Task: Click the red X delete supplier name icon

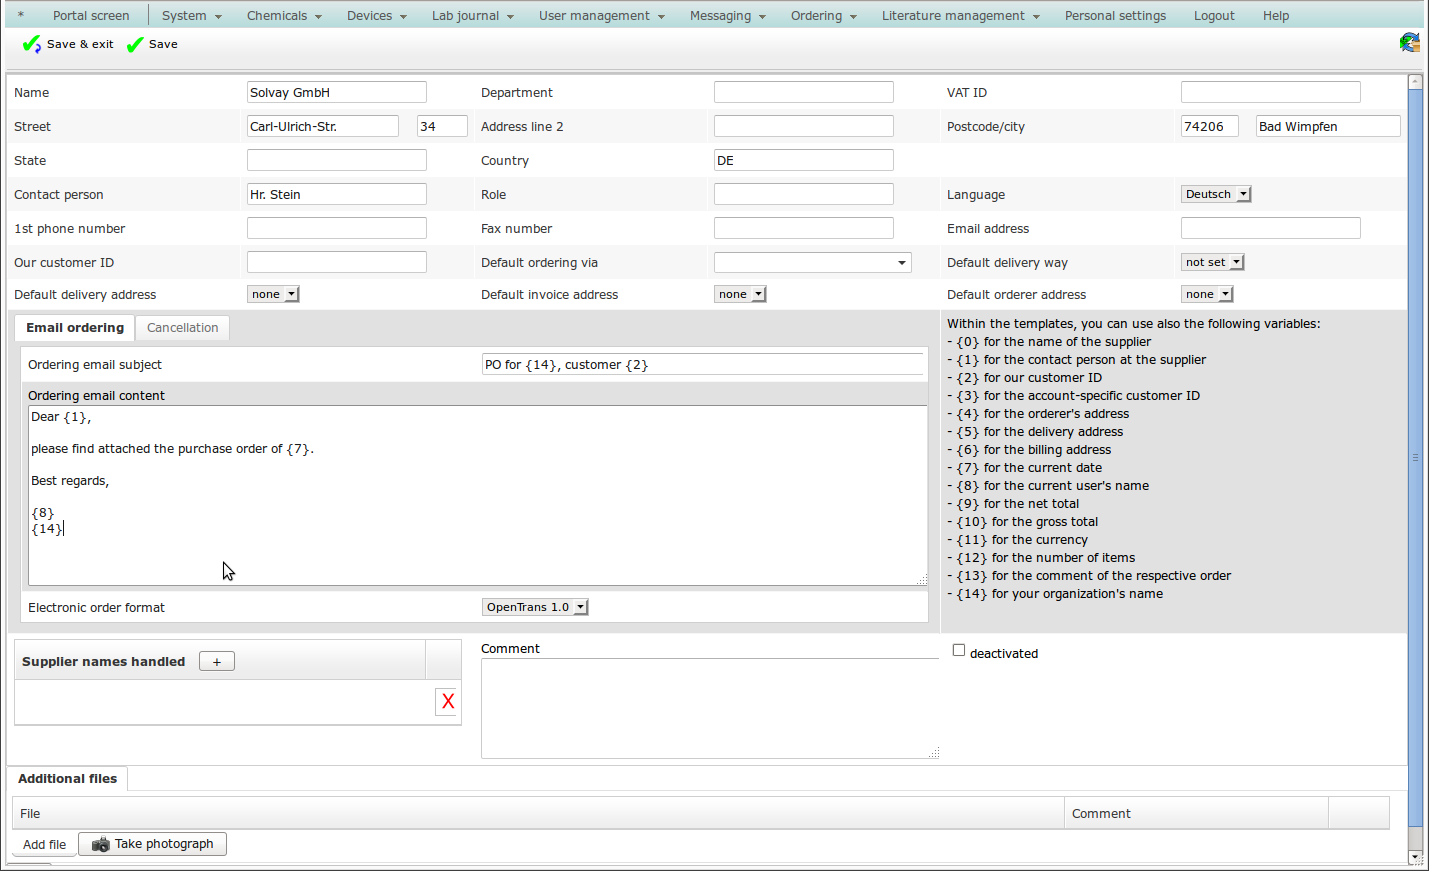Action: coord(447,702)
